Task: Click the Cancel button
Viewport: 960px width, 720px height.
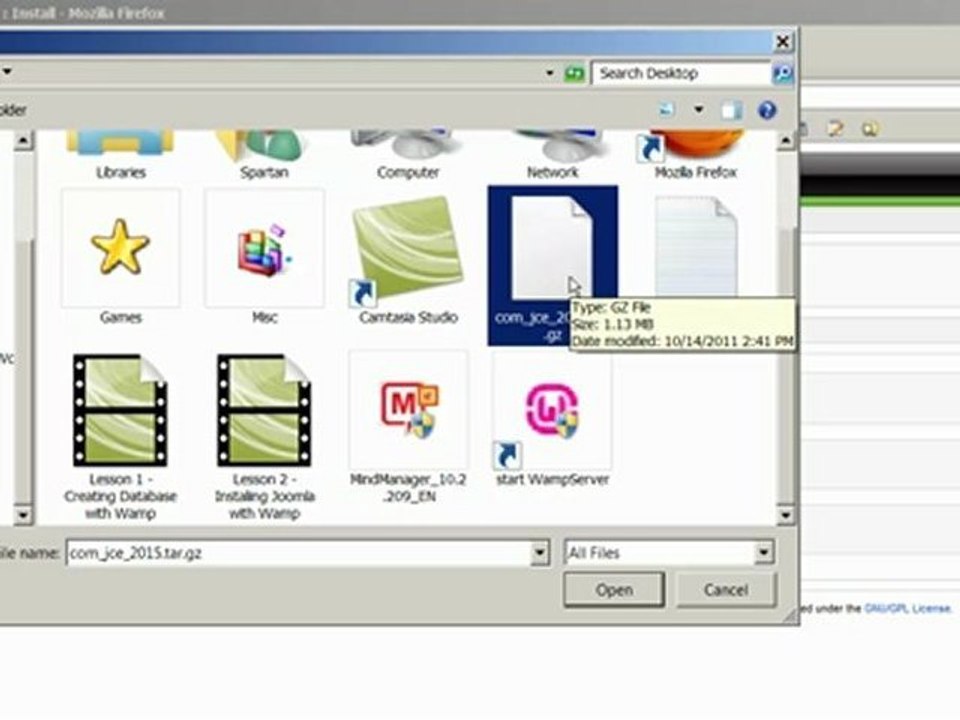Action: 726,590
